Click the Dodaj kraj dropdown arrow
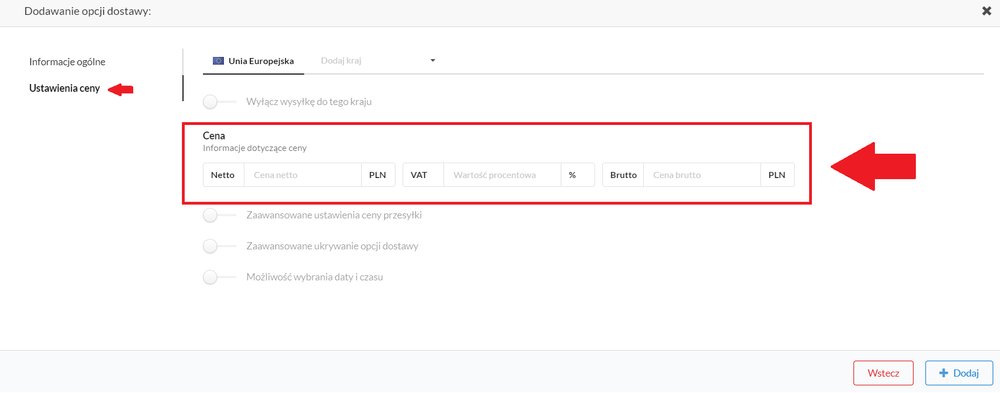This screenshot has height=393, width=1000. [432, 61]
